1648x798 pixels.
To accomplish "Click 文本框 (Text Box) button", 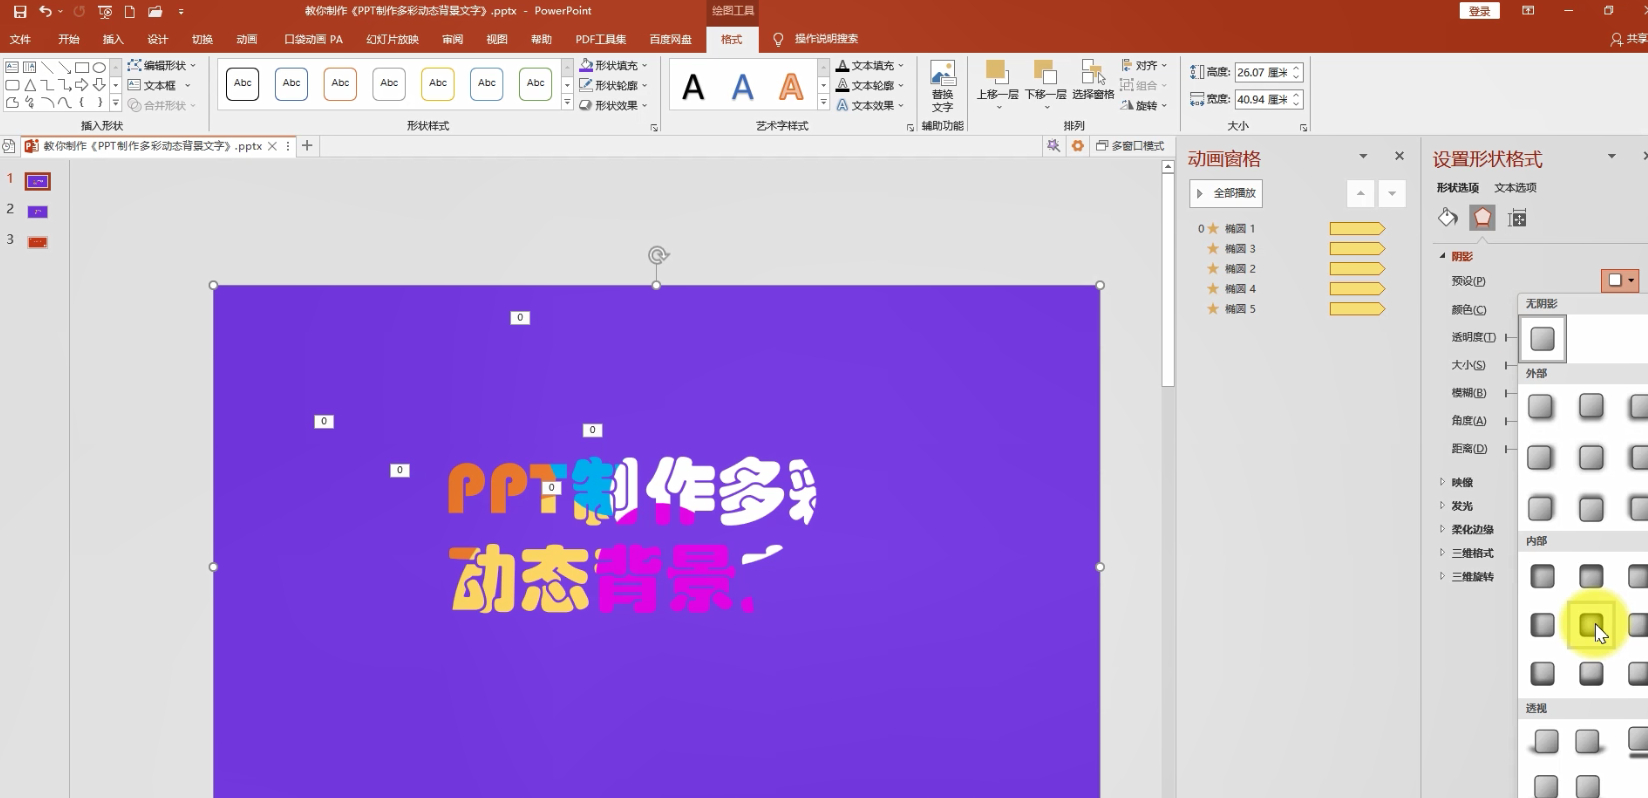I will coord(159,85).
